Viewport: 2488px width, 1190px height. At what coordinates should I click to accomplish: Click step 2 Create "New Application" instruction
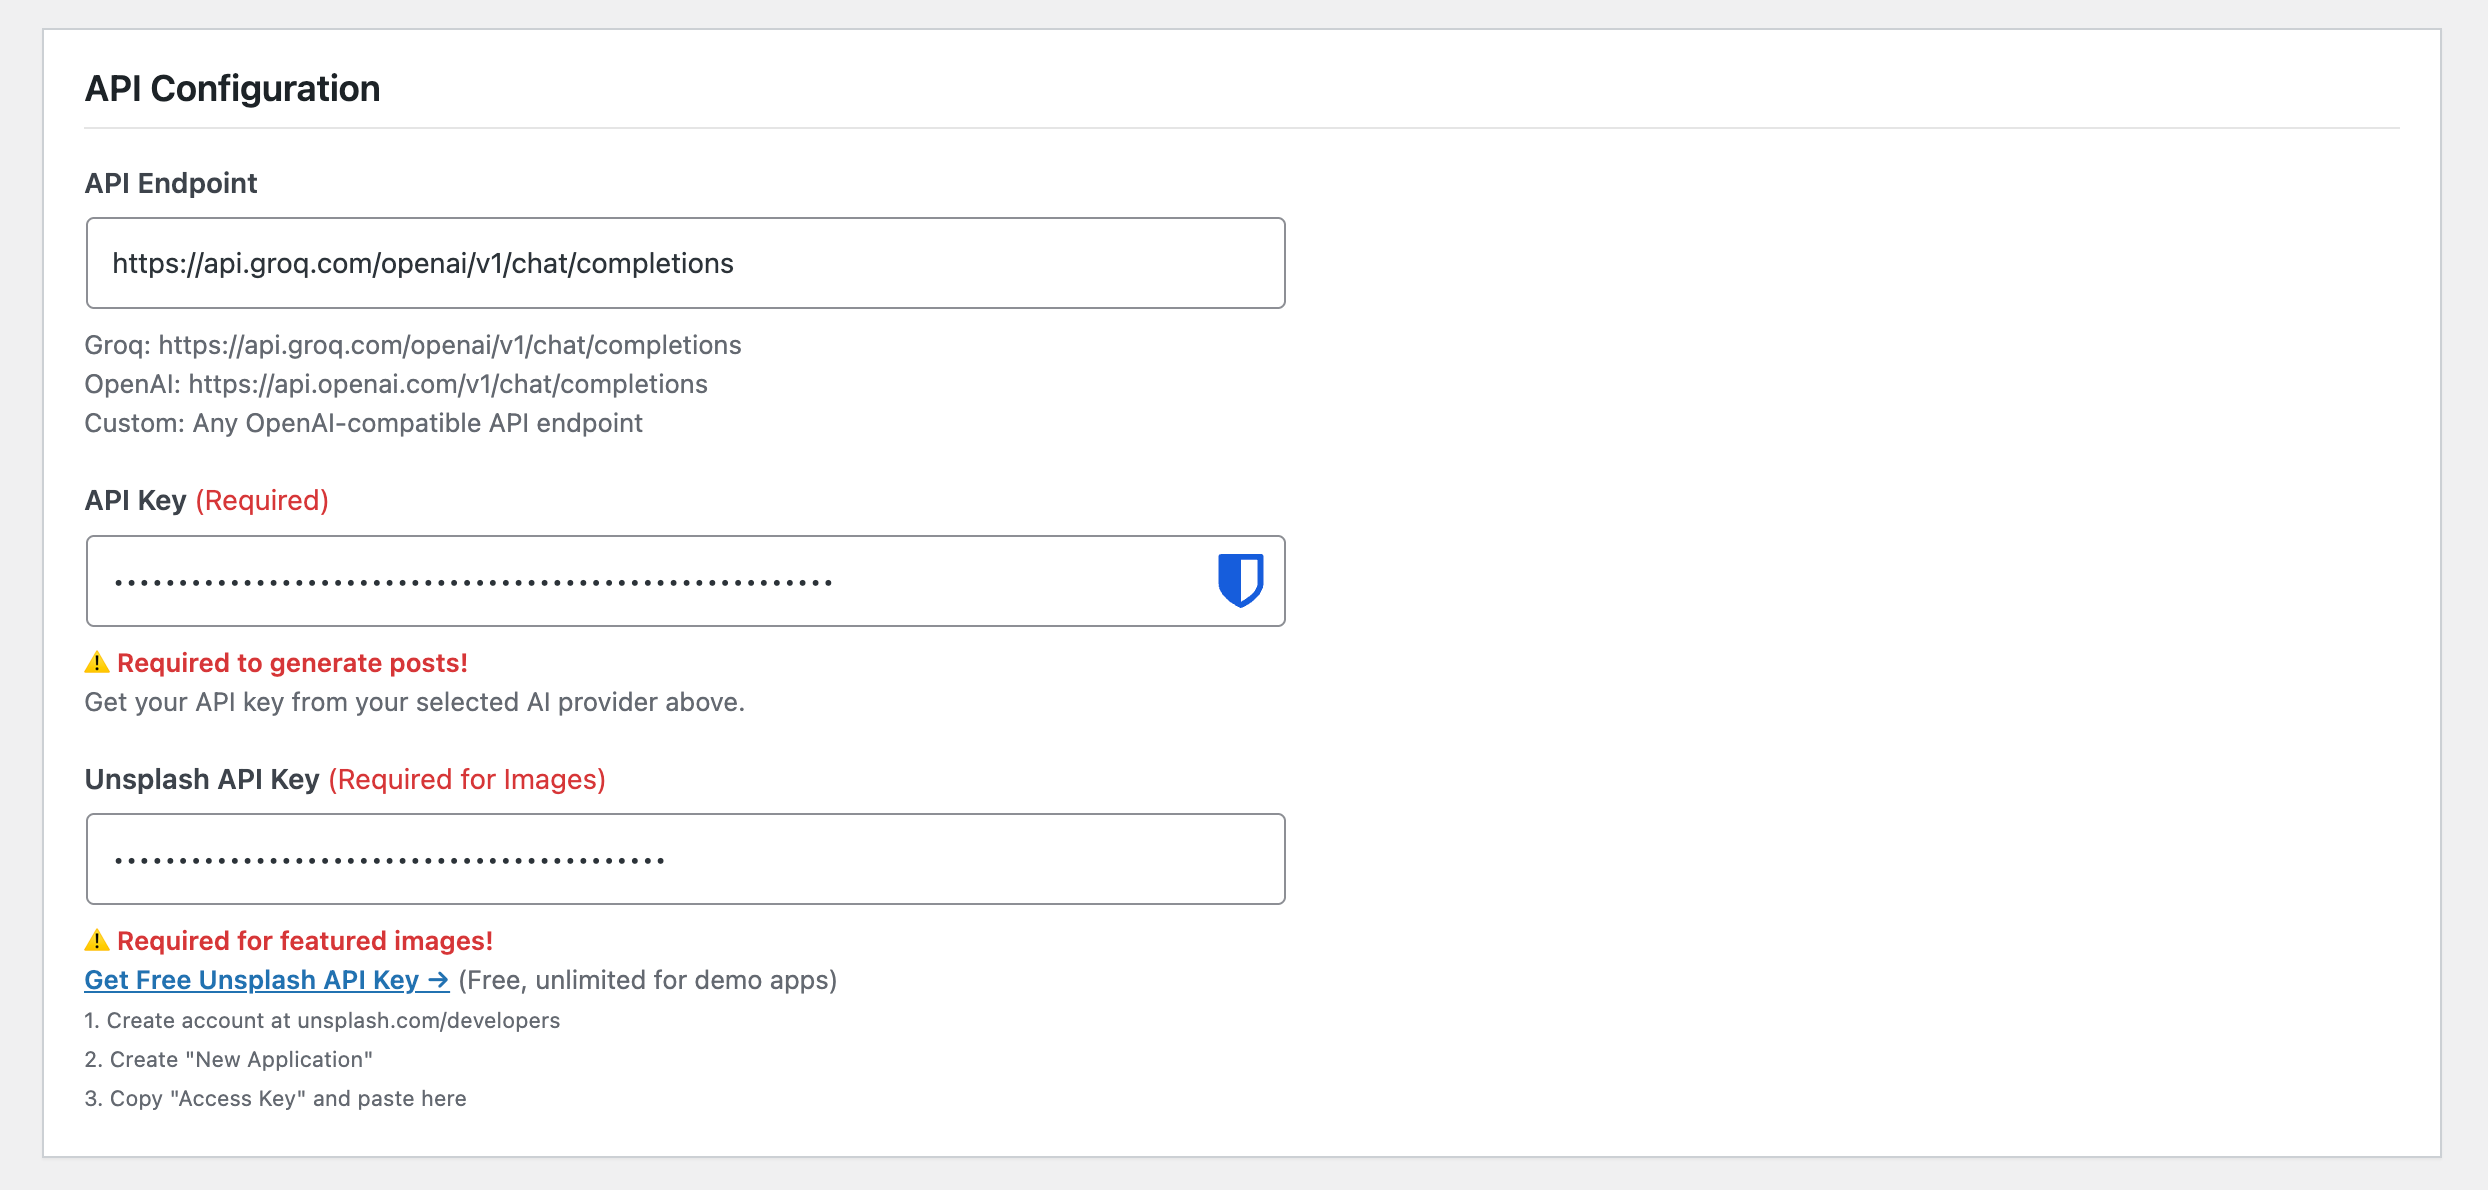pos(229,1059)
